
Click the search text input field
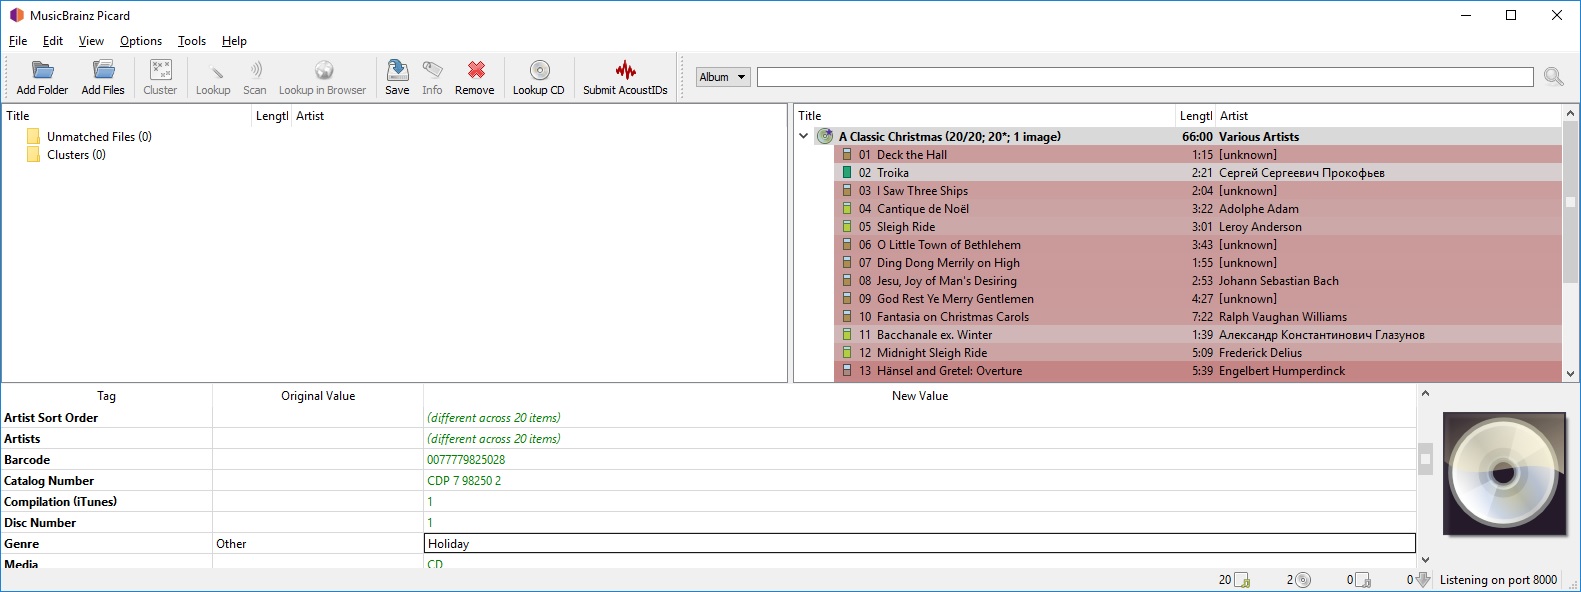[x=1145, y=77]
